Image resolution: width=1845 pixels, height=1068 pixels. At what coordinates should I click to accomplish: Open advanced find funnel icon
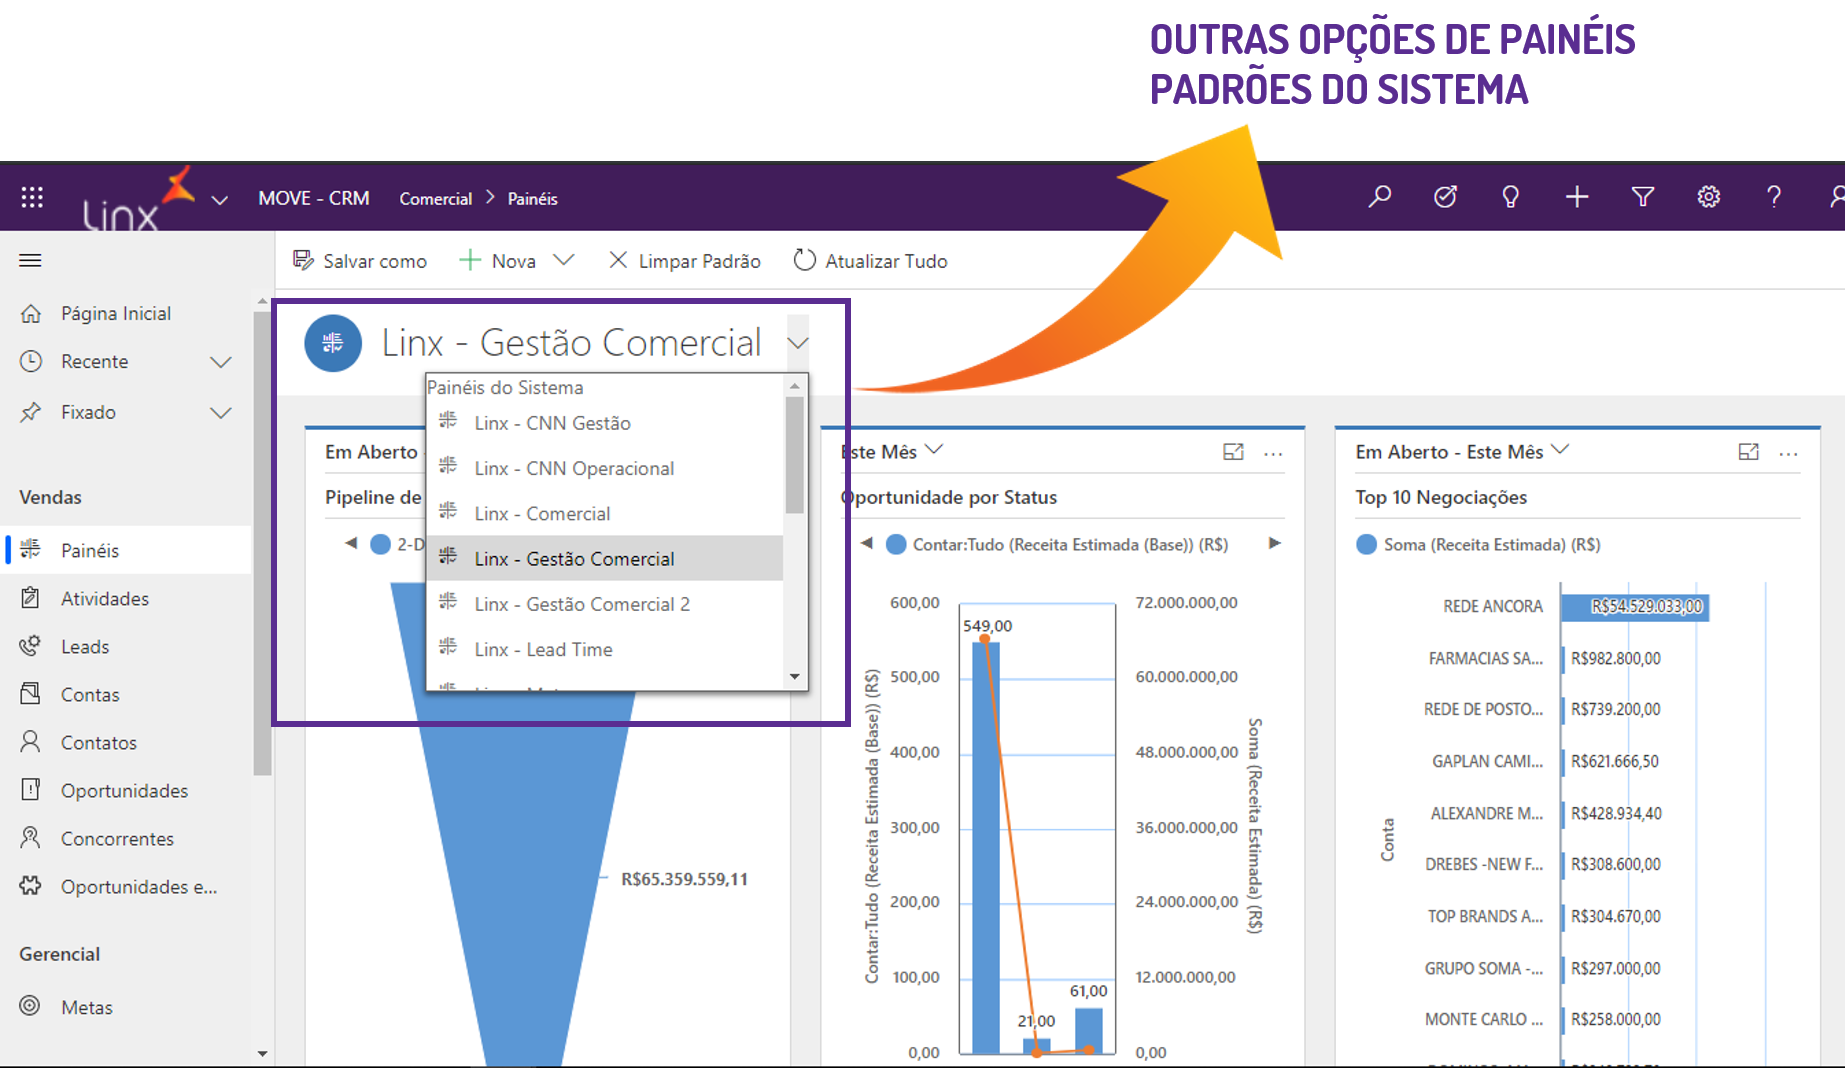coord(1643,197)
